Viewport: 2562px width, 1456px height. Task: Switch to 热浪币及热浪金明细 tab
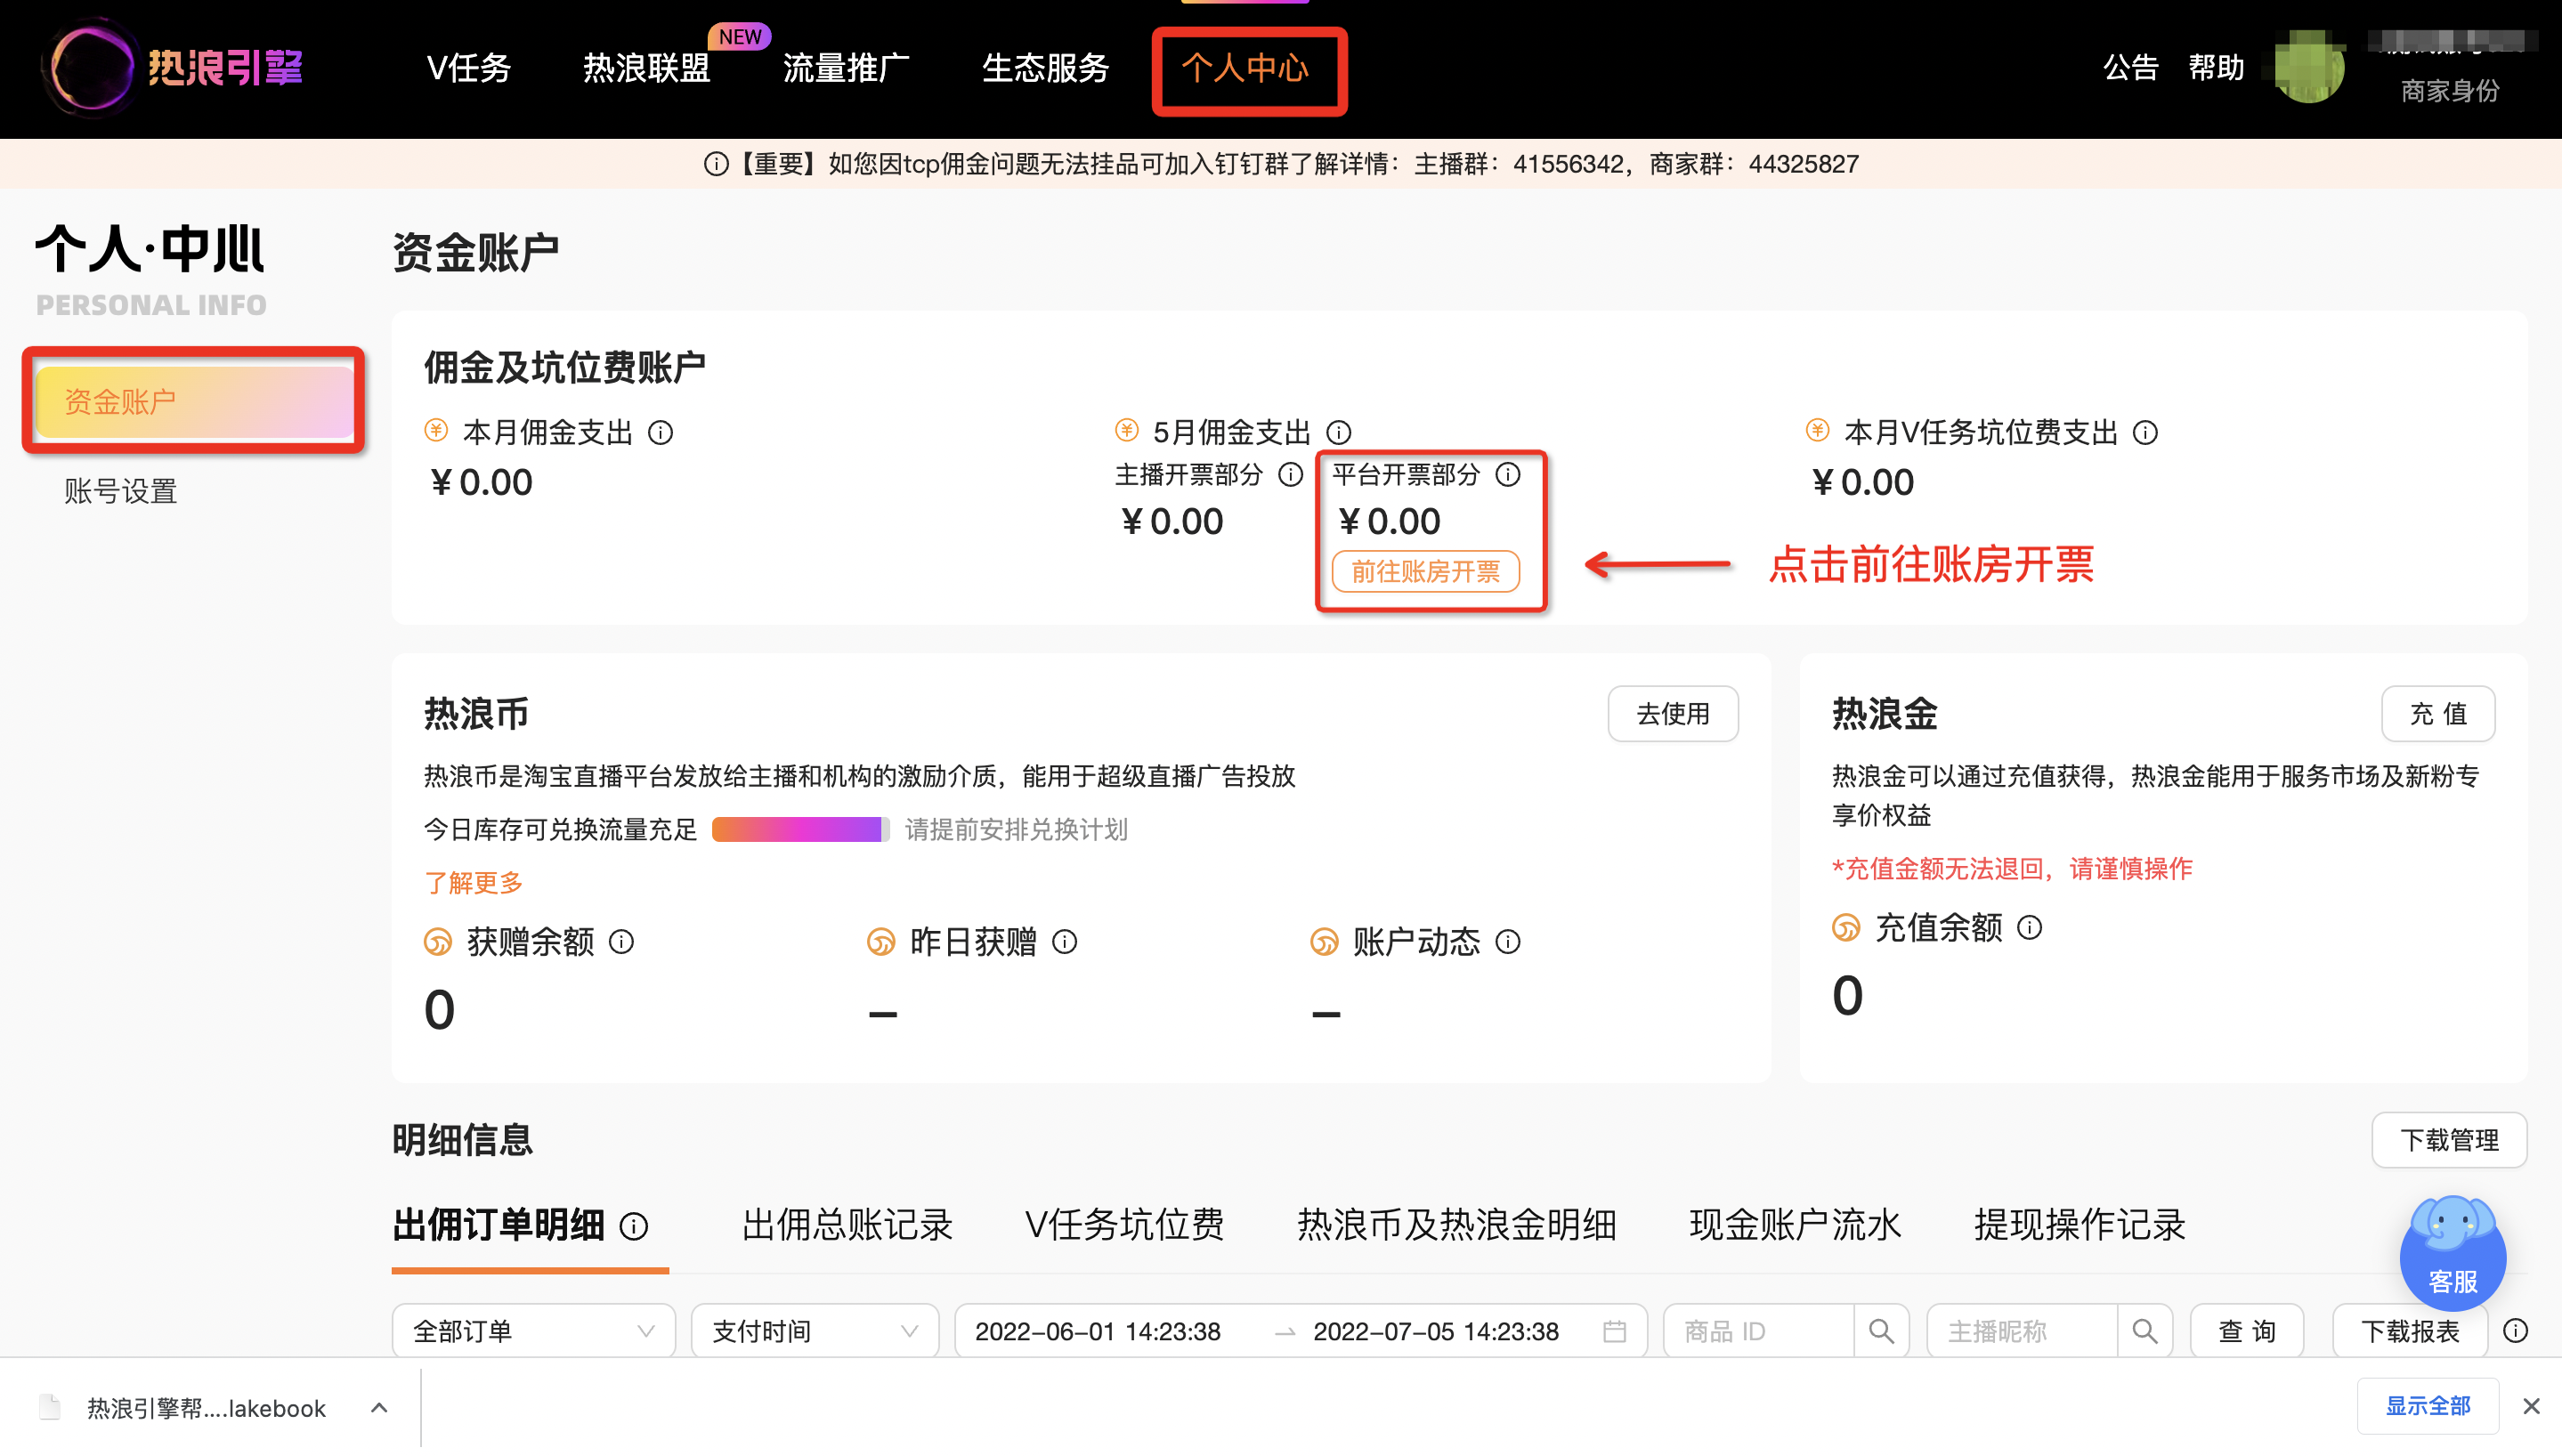(1456, 1226)
